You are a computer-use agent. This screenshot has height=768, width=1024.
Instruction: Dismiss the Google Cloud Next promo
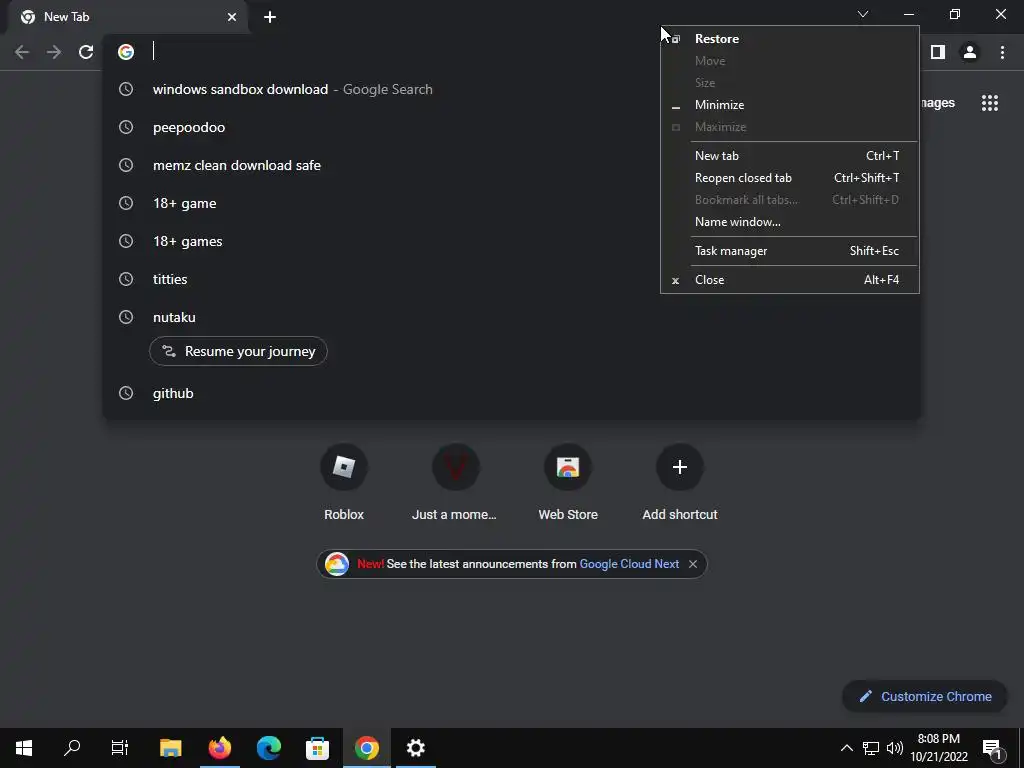pos(693,564)
